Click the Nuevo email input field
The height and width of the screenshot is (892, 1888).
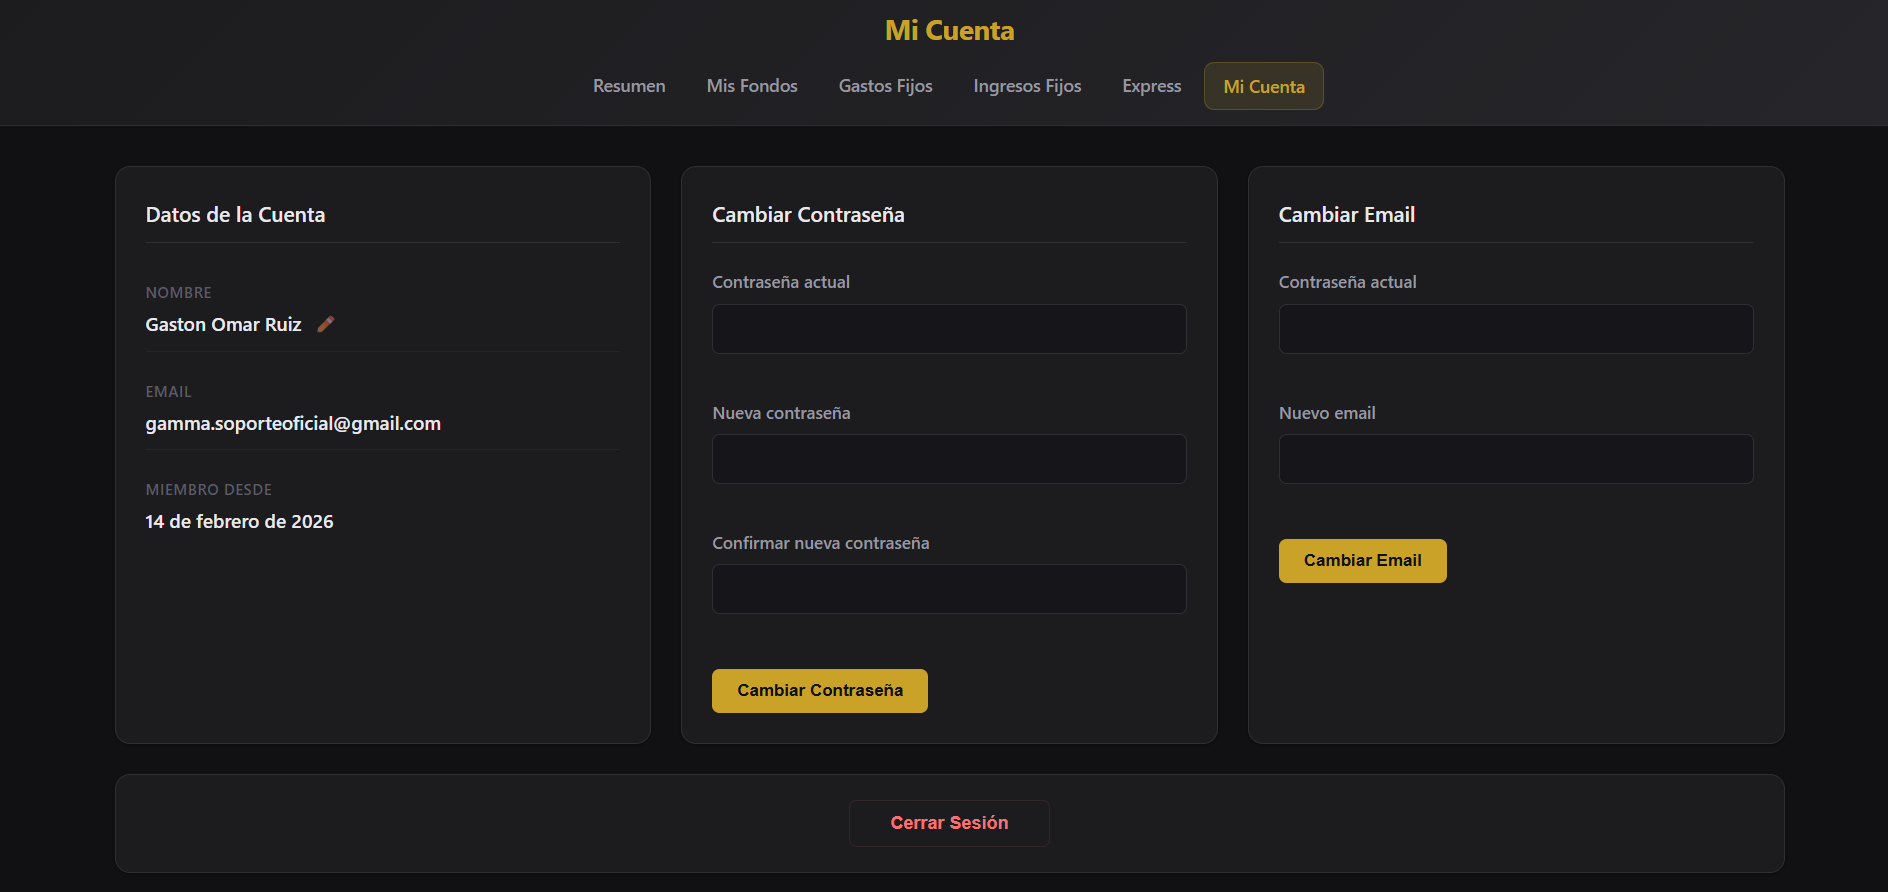pyautogui.click(x=1515, y=459)
